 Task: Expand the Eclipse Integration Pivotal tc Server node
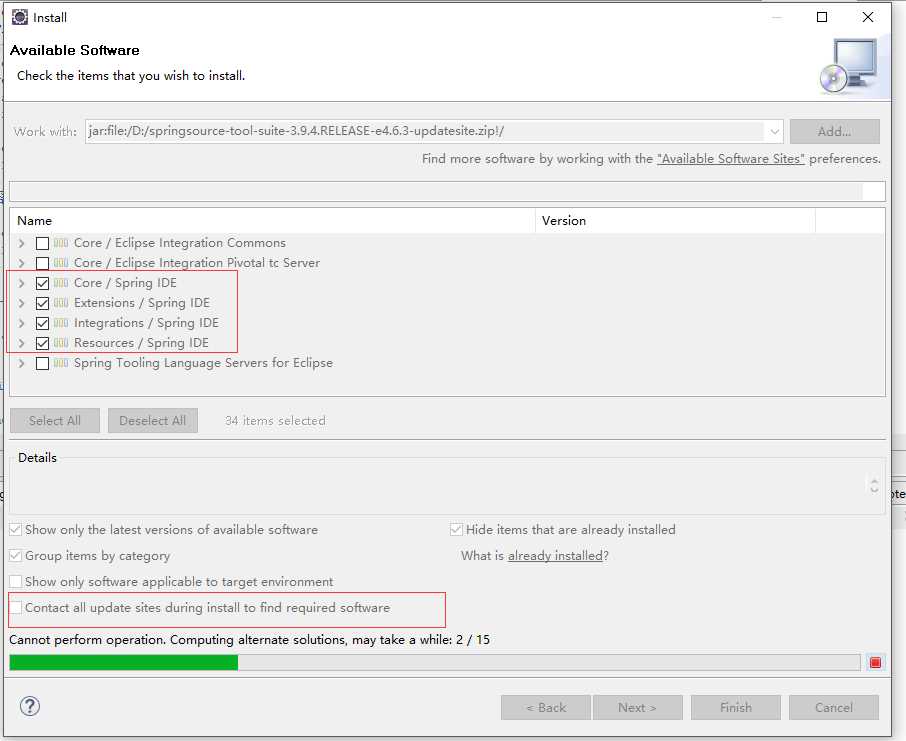point(22,264)
